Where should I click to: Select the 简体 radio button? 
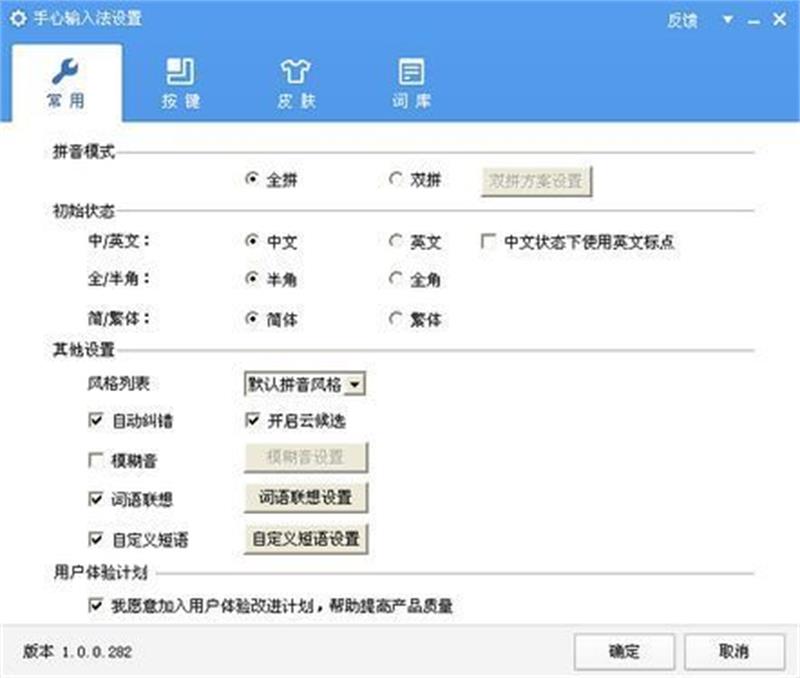[x=252, y=319]
